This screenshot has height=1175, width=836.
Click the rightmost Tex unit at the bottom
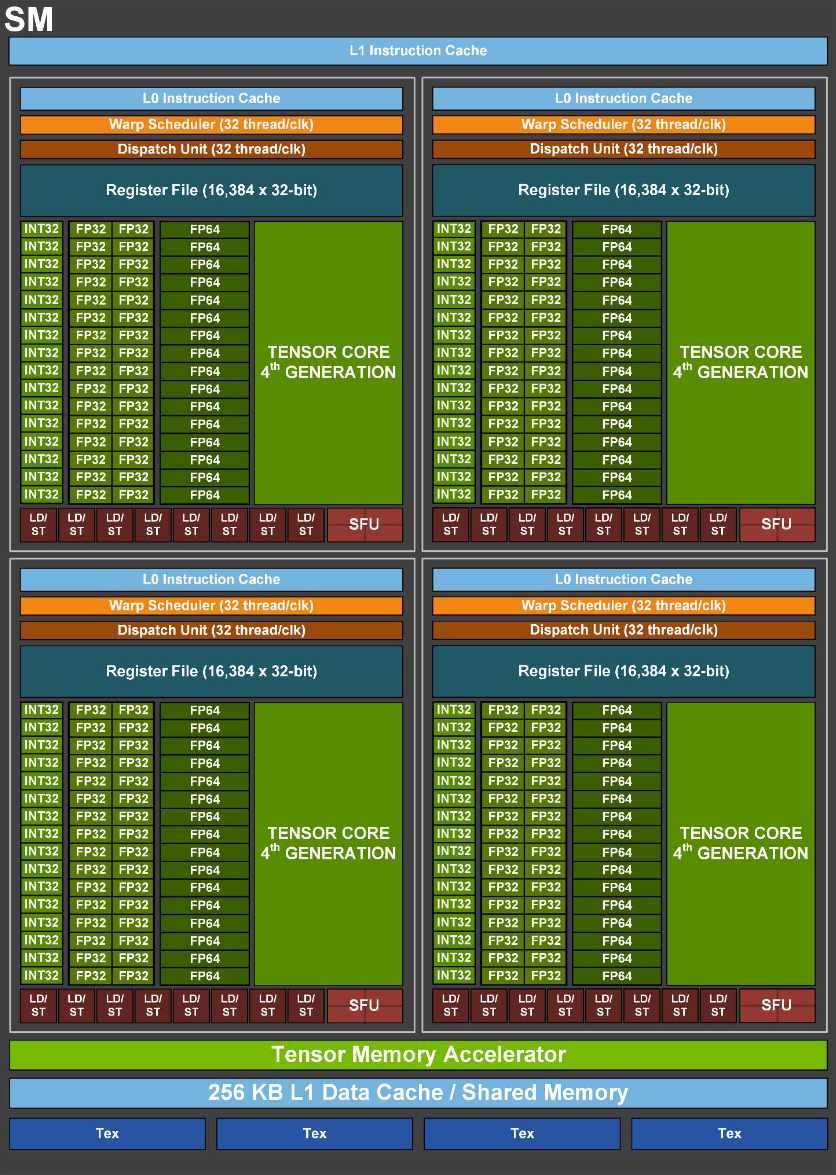[729, 1133]
